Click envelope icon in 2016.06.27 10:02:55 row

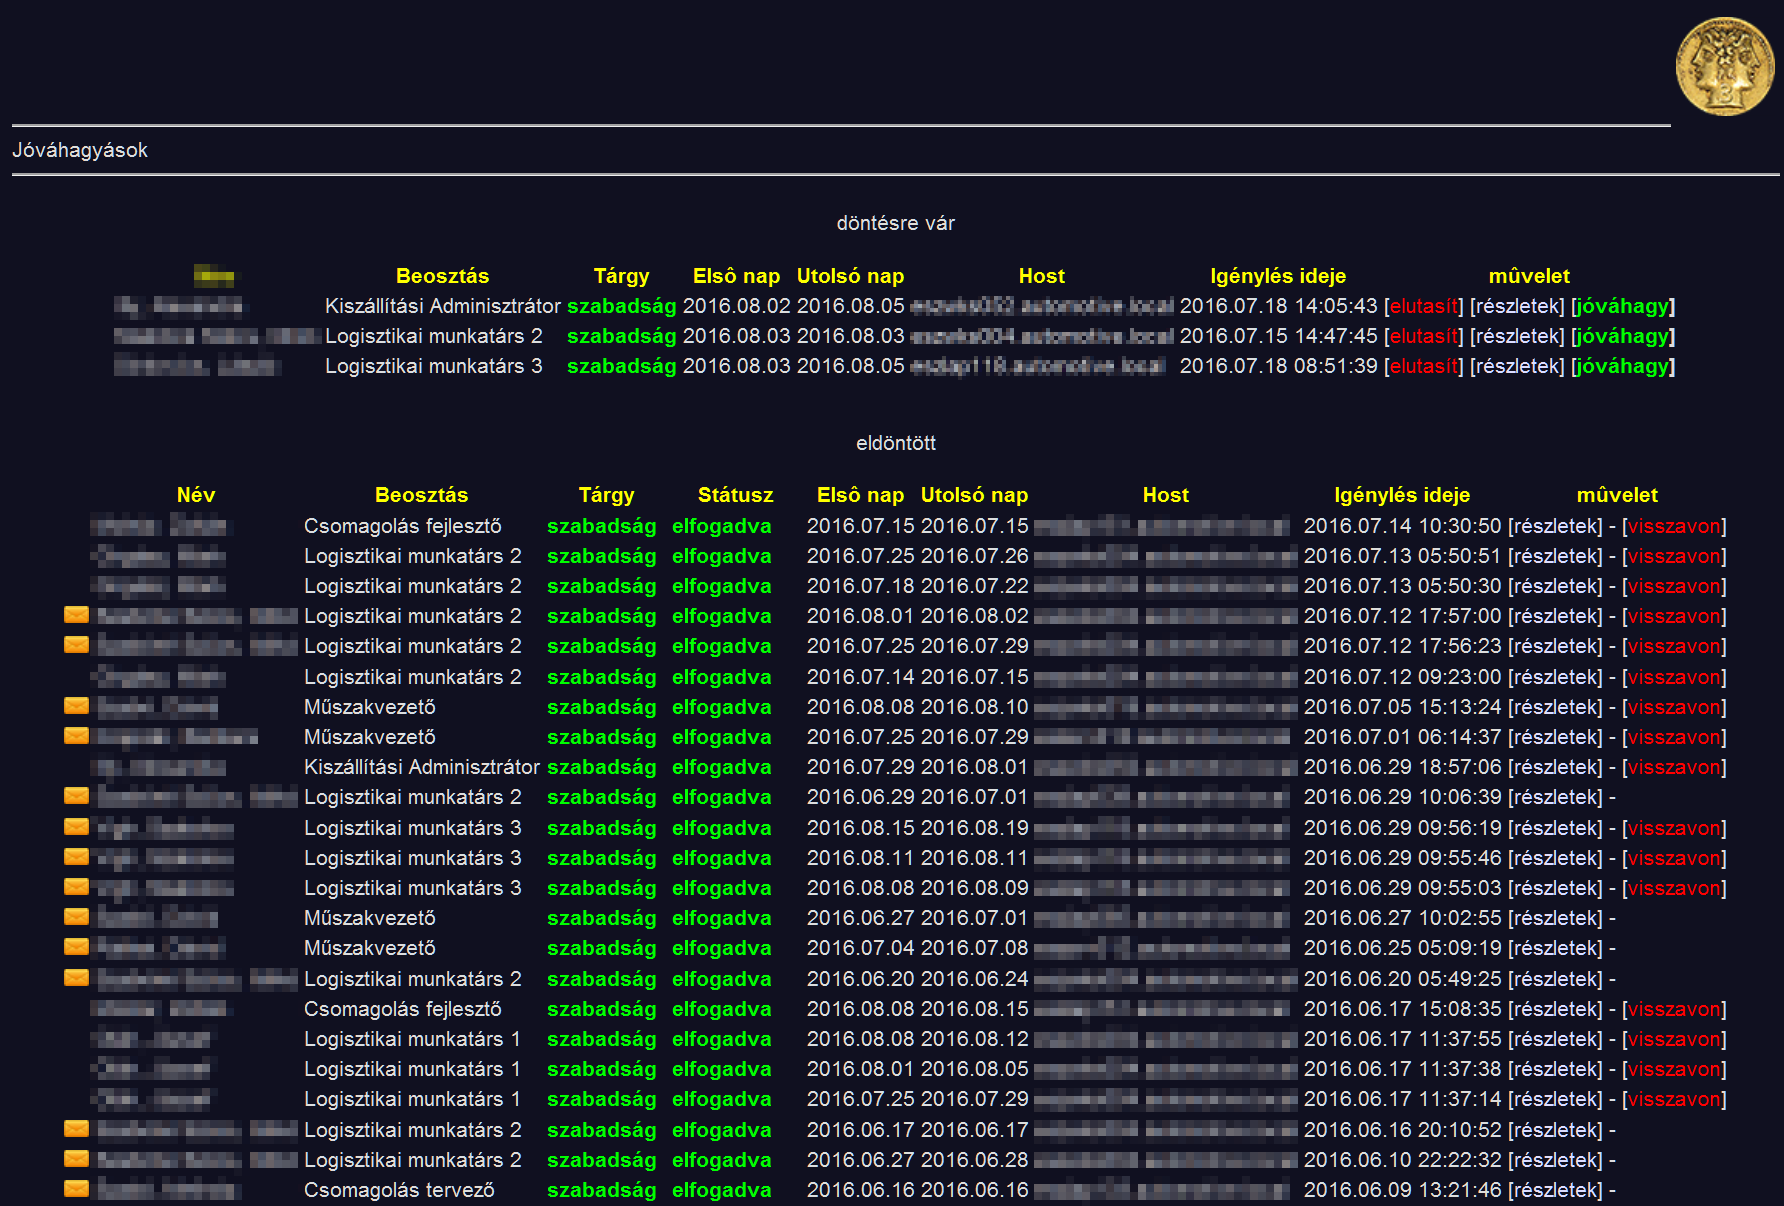77,917
